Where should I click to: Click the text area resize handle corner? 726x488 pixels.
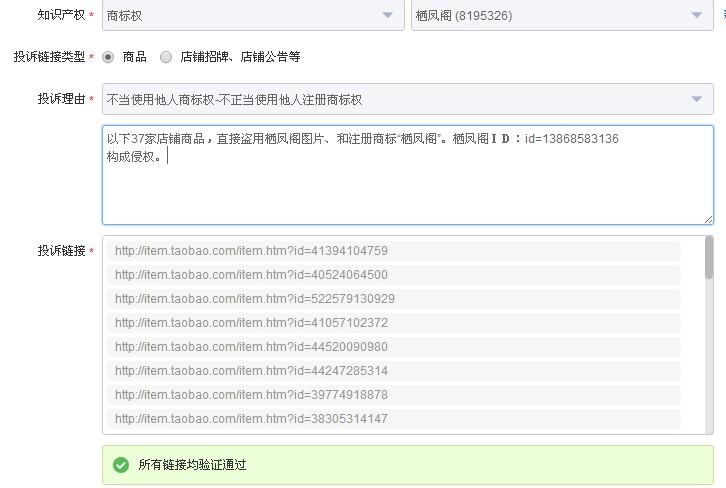[708, 220]
